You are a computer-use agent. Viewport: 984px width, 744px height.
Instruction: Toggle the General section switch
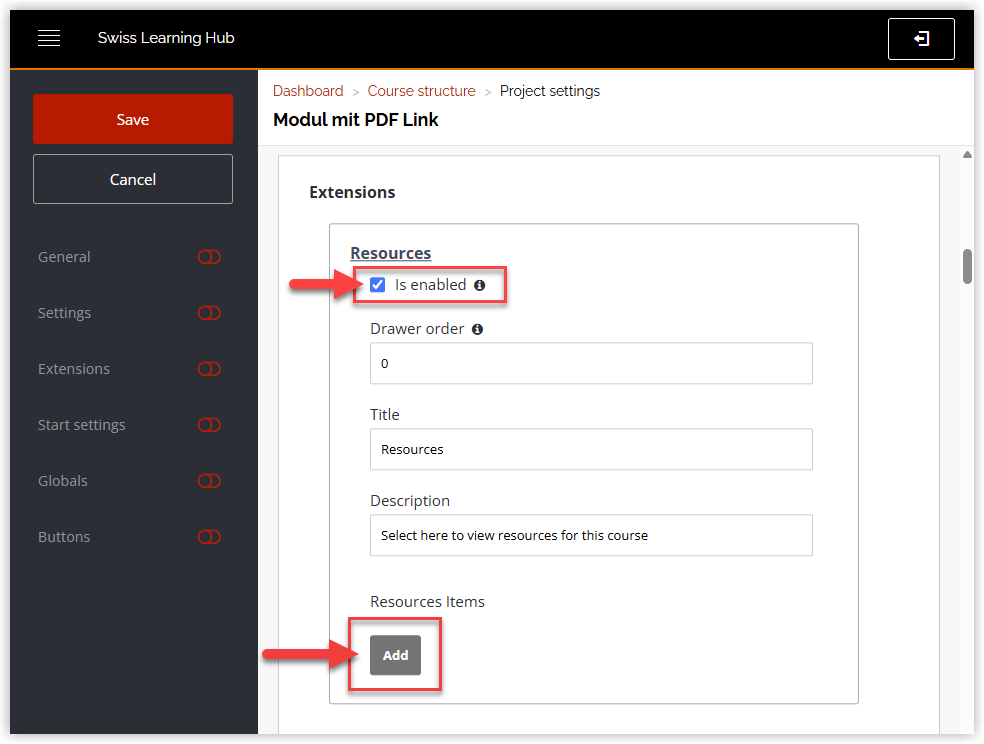208,257
